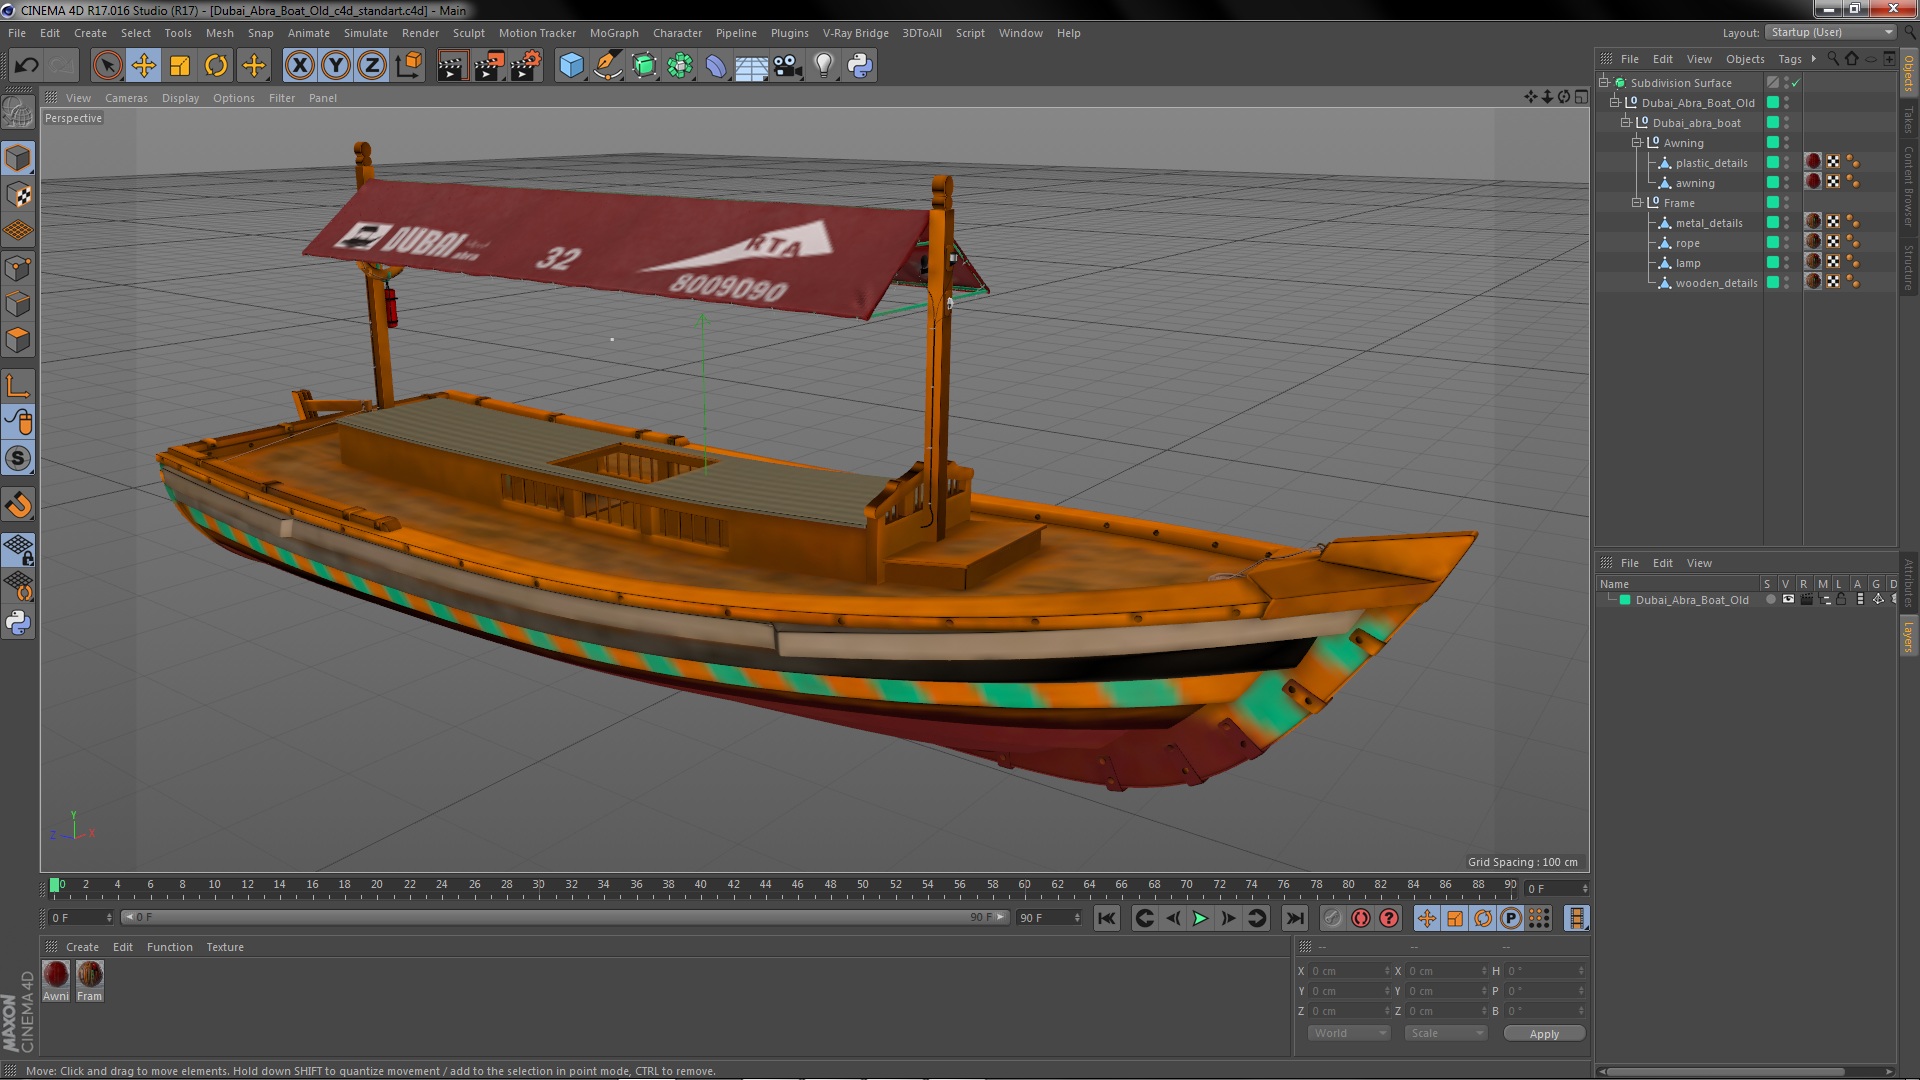Toggle visibility dots for awning object
Viewport: 1920px width, 1080px height.
(1786, 182)
